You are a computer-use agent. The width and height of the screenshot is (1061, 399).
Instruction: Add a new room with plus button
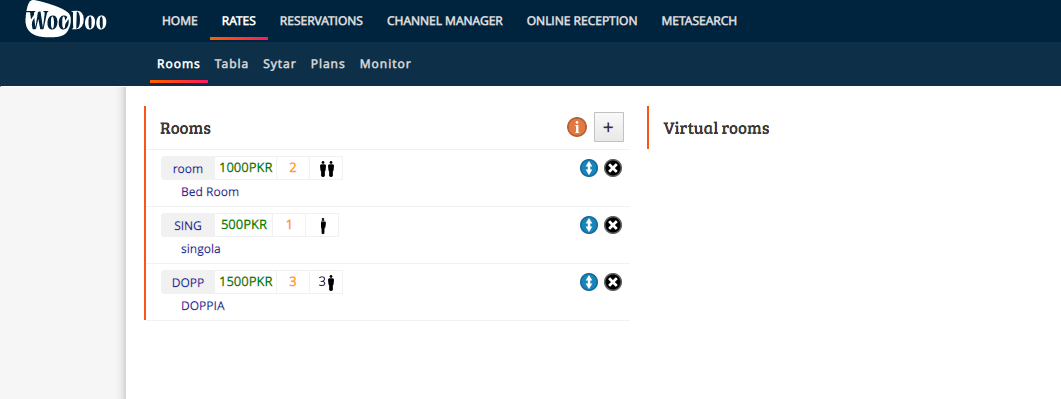tap(608, 127)
